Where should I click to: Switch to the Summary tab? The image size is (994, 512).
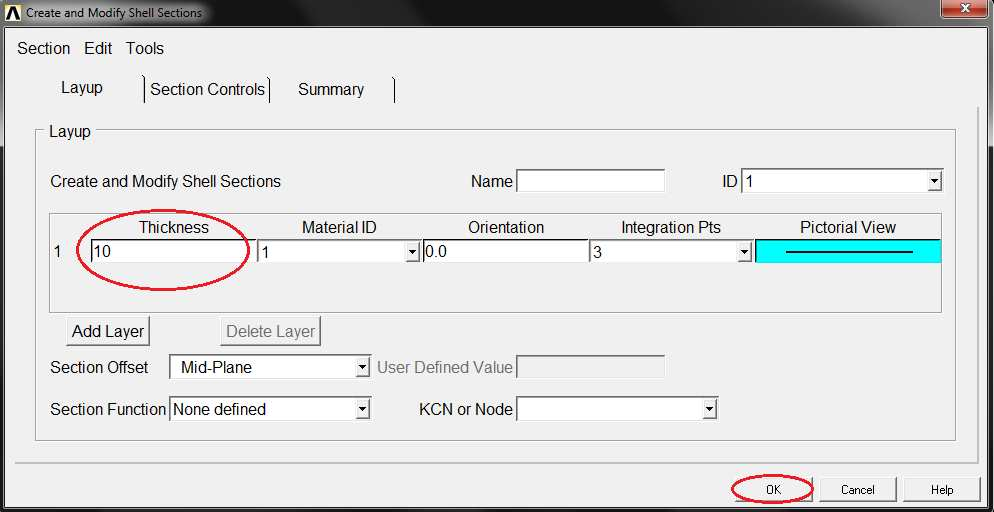click(x=331, y=89)
